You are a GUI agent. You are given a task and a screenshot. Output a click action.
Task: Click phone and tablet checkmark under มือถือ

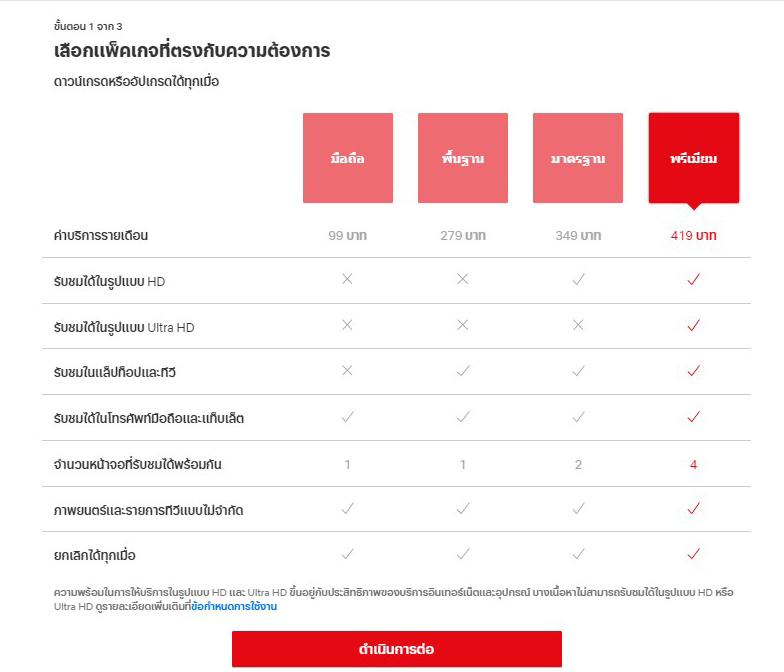(348, 416)
